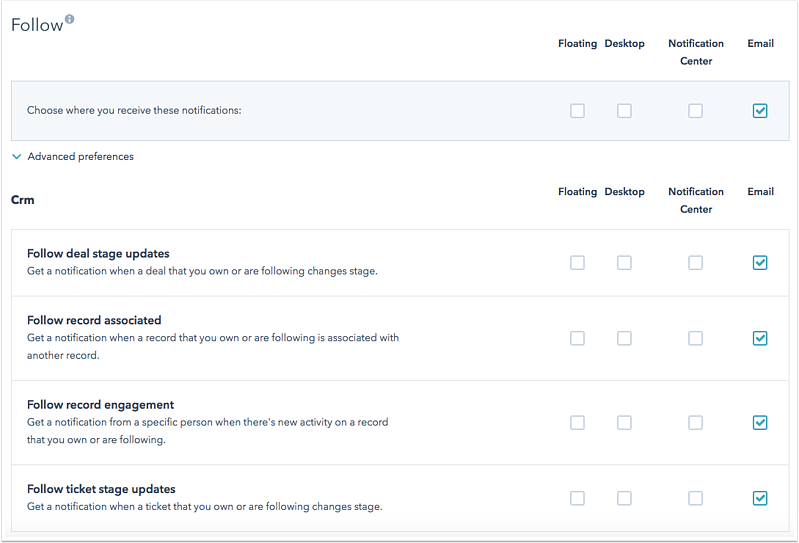Uncheck Email for Follow record engagement

760,423
